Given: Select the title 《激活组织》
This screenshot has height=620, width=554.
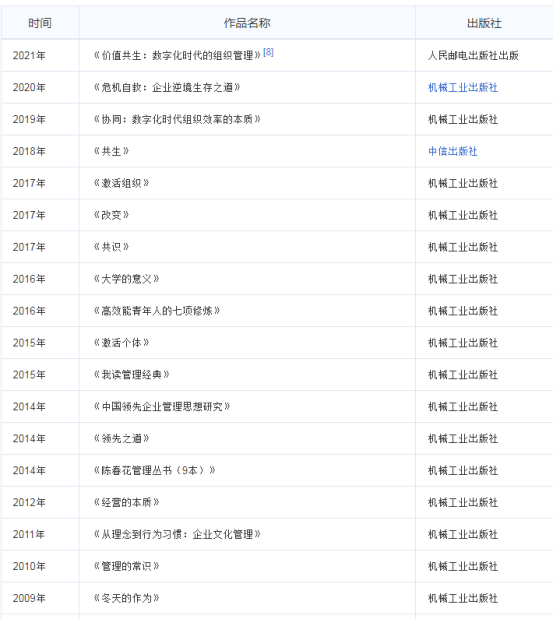Looking at the screenshot, I should coord(121,183).
